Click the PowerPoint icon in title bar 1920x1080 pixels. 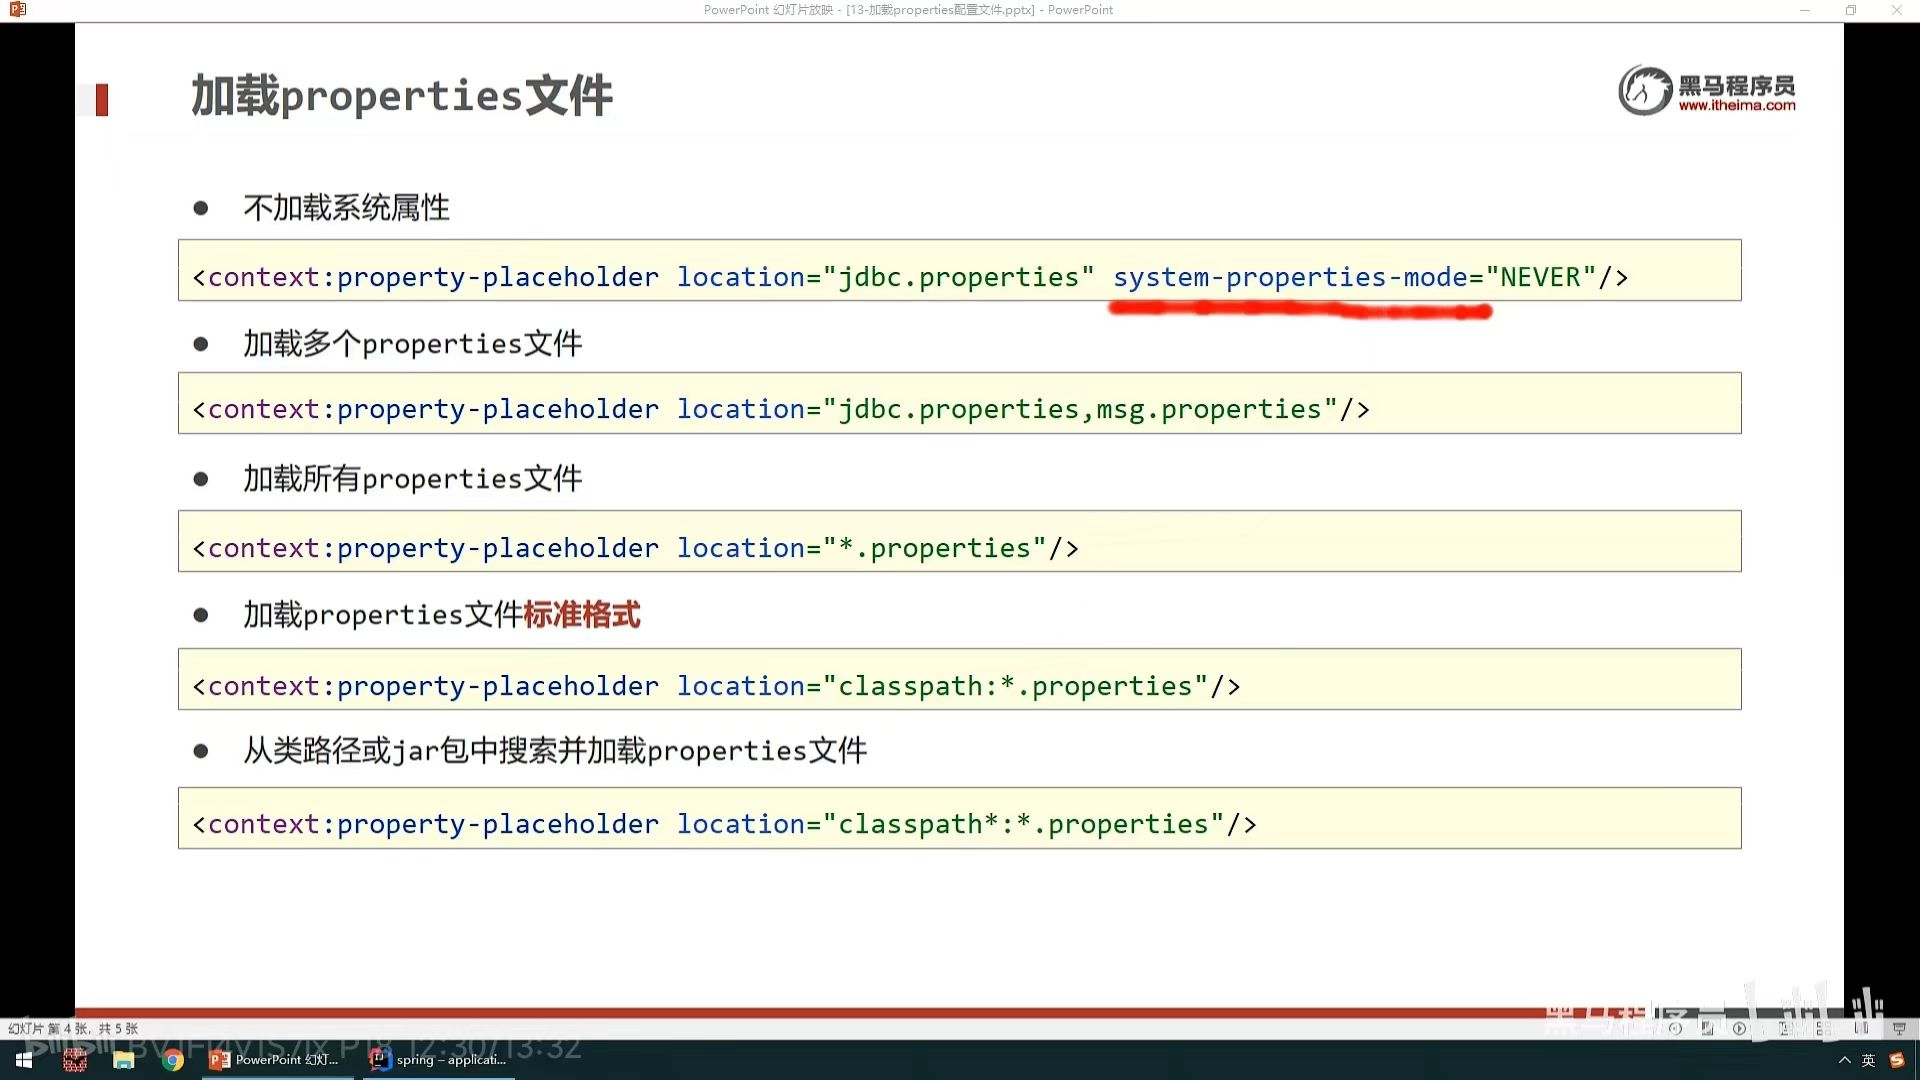[x=17, y=10]
